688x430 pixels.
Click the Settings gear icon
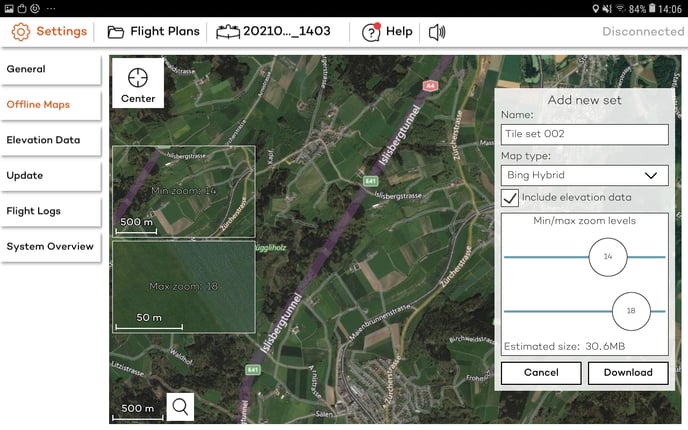[21, 31]
